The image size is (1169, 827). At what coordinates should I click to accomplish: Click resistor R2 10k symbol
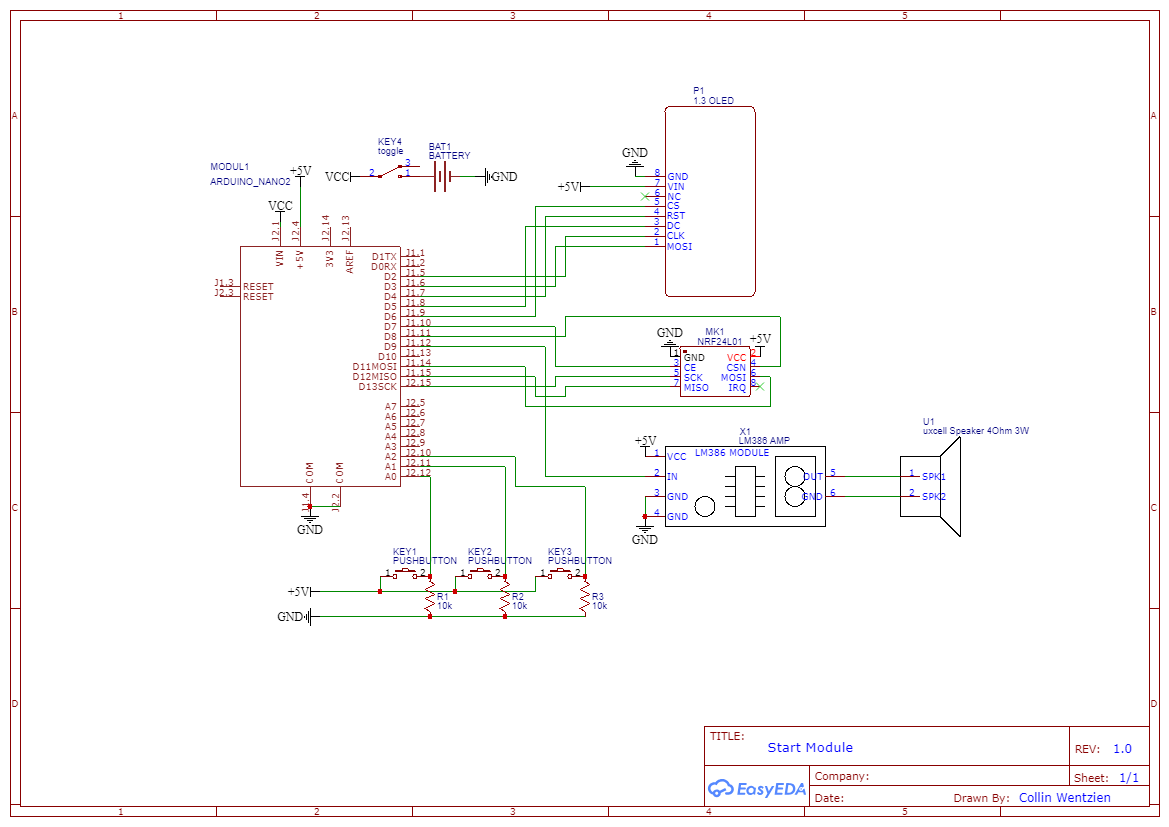(x=505, y=598)
